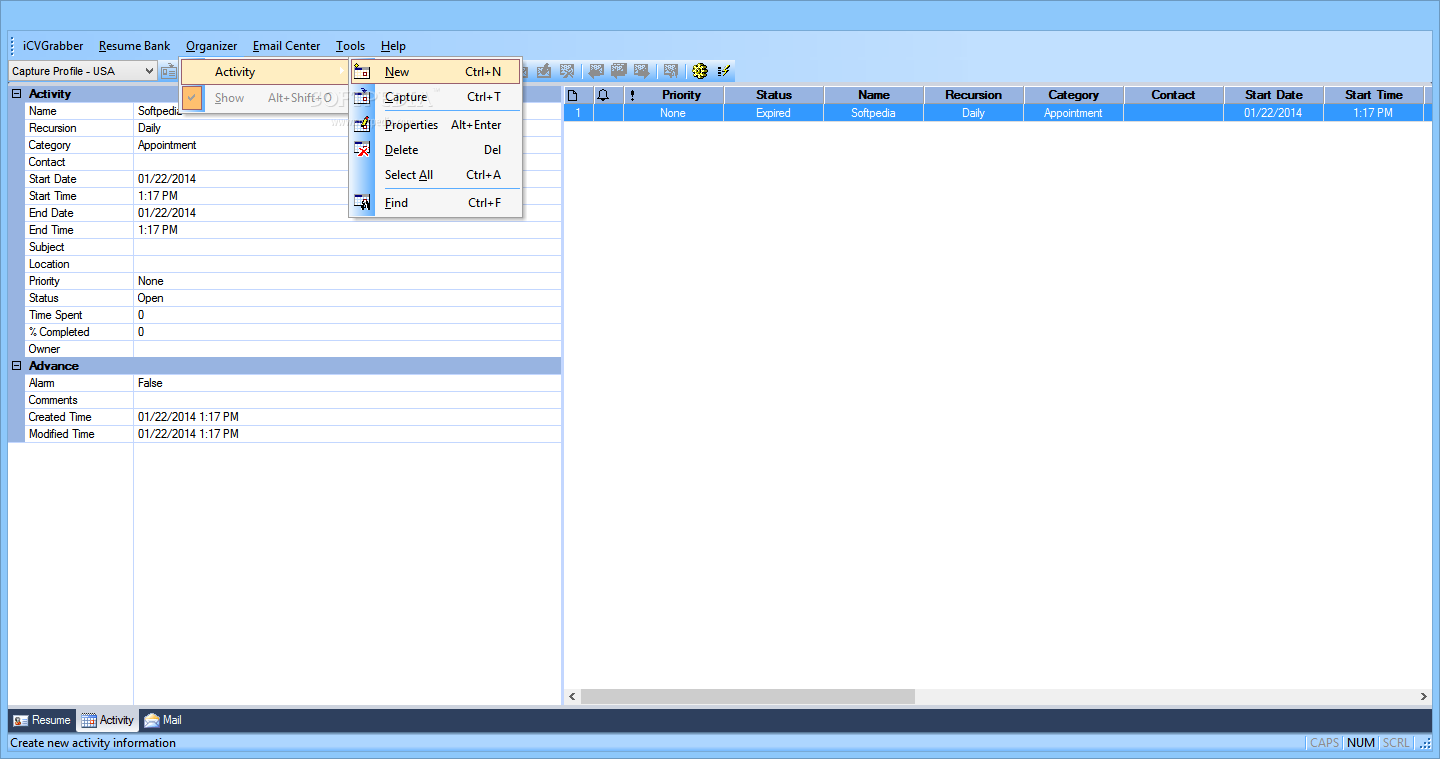1440x759 pixels.
Task: Click the greyed-out forward mail toolbar icon
Action: (x=642, y=71)
